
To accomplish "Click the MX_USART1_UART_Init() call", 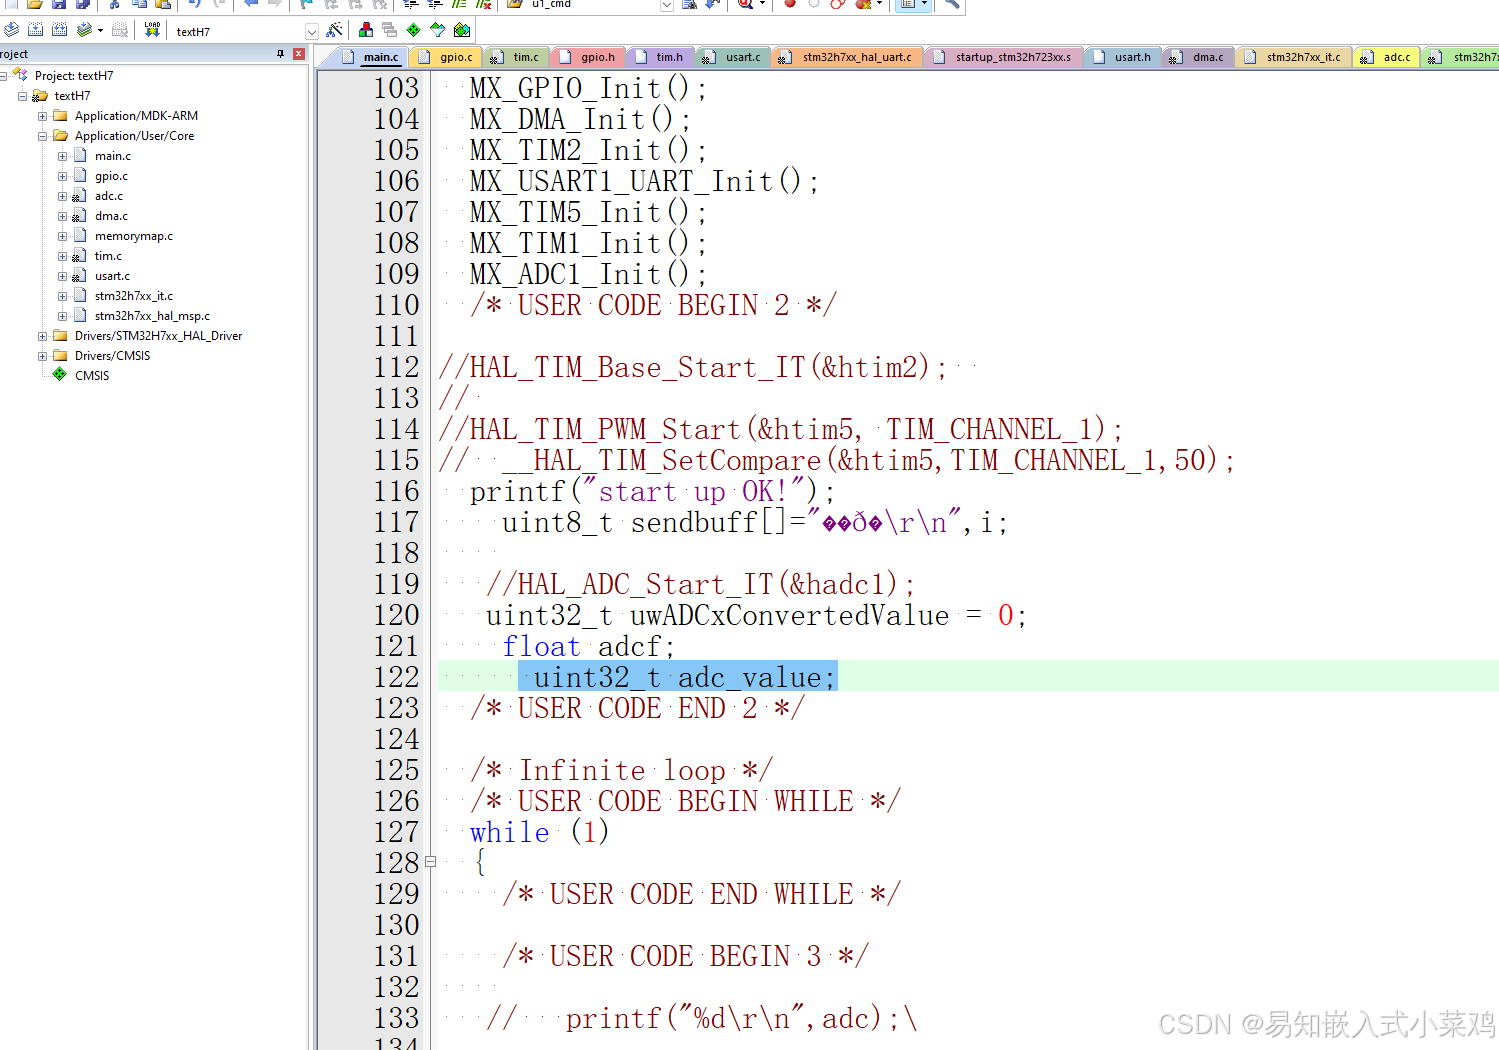I will pos(644,181).
